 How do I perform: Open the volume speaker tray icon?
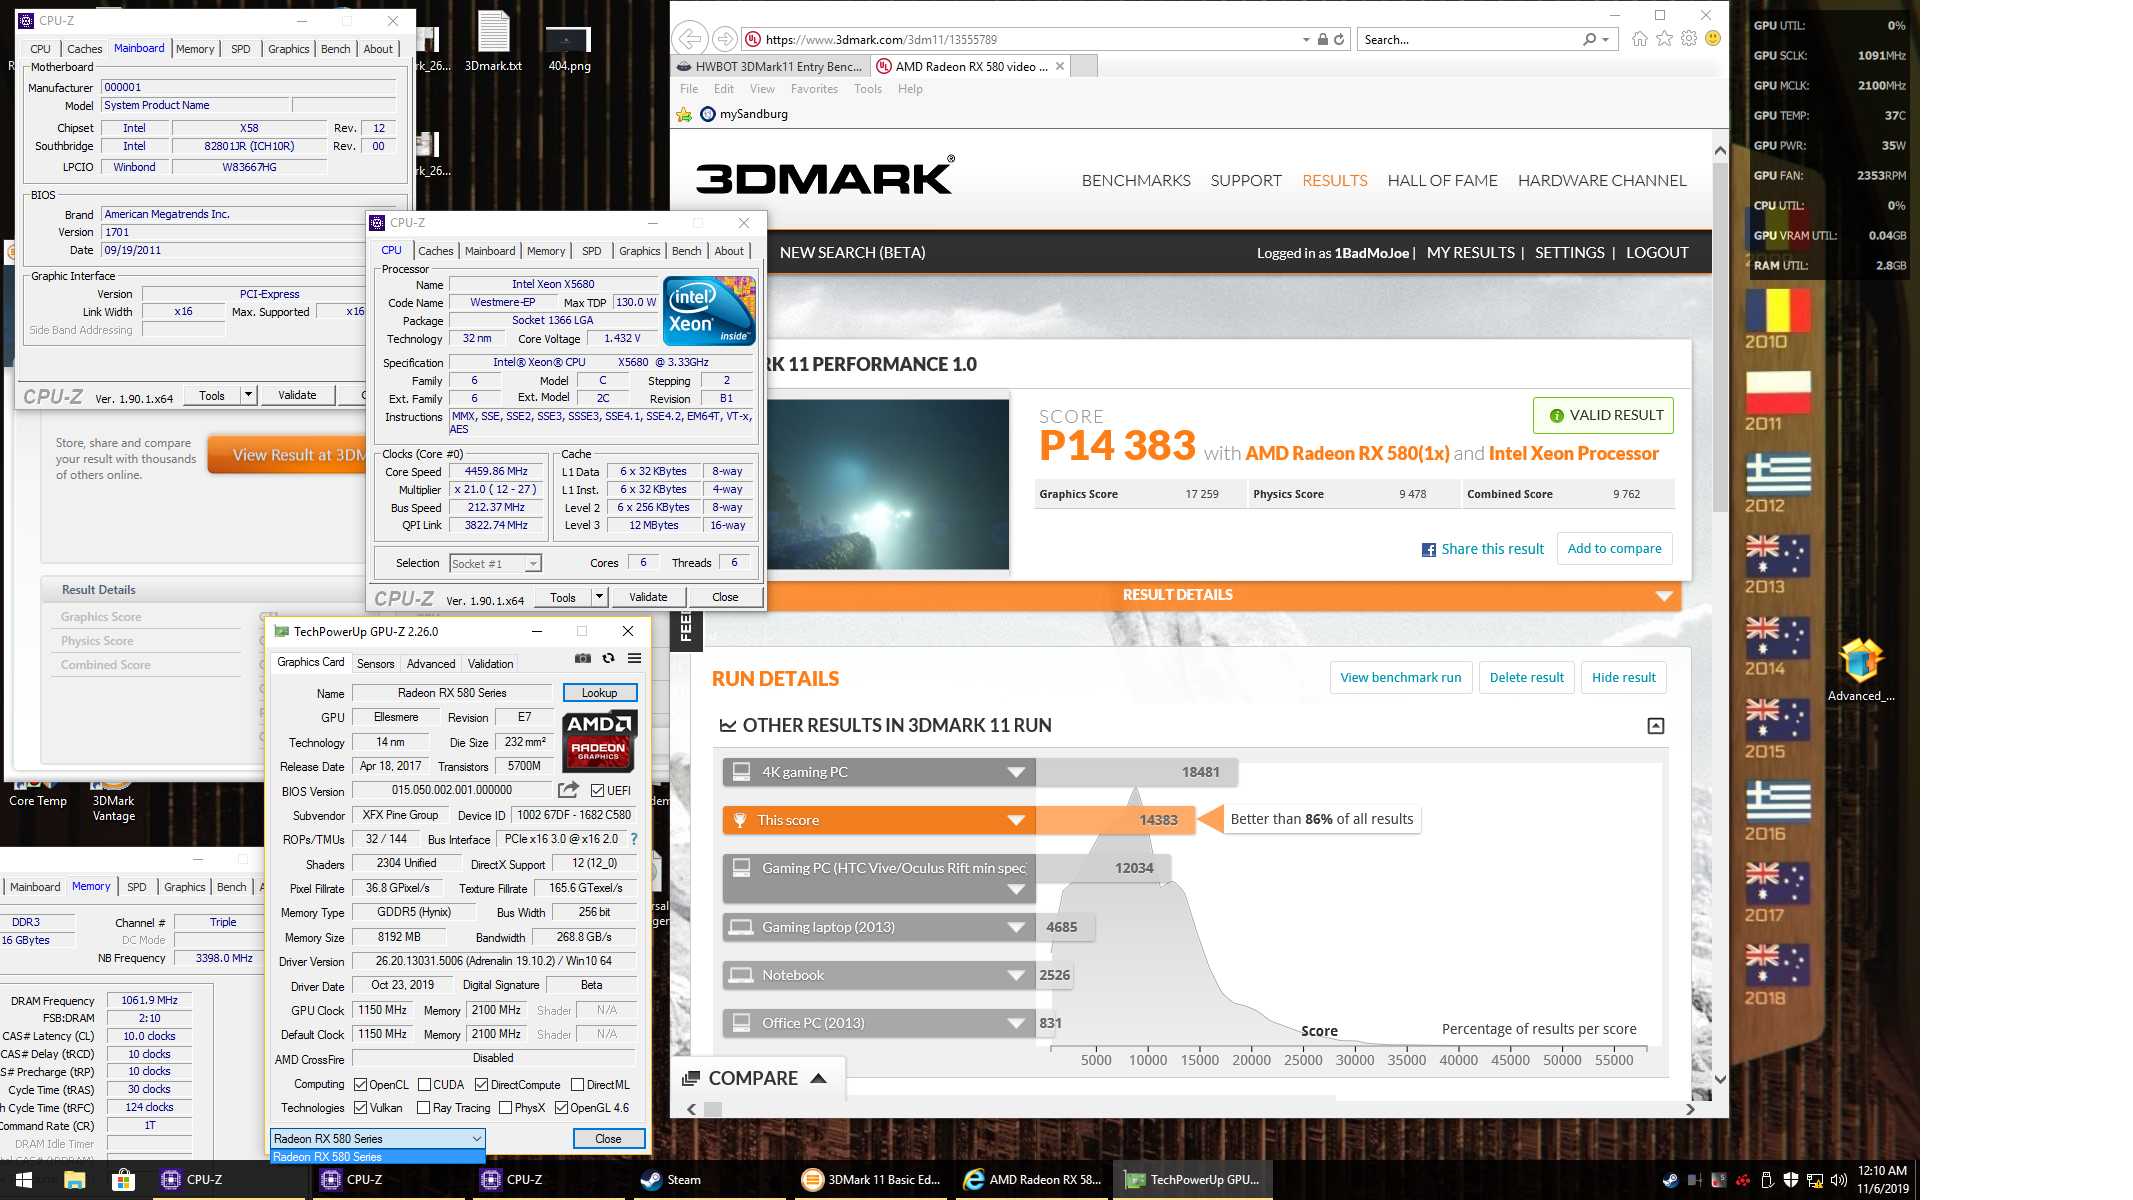(x=1838, y=1180)
